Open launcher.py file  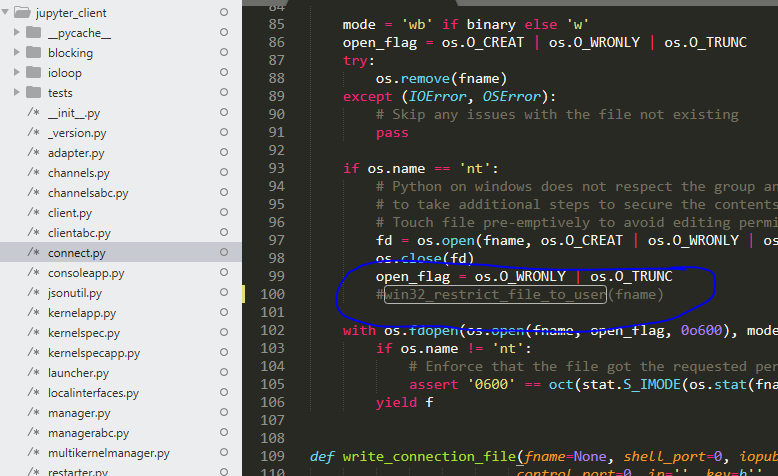point(78,373)
